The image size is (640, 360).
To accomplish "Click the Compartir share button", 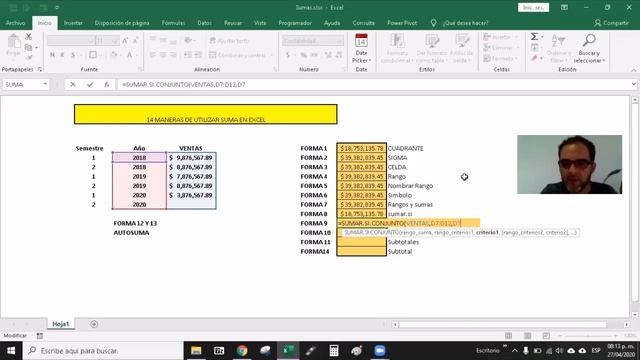I will (611, 23).
